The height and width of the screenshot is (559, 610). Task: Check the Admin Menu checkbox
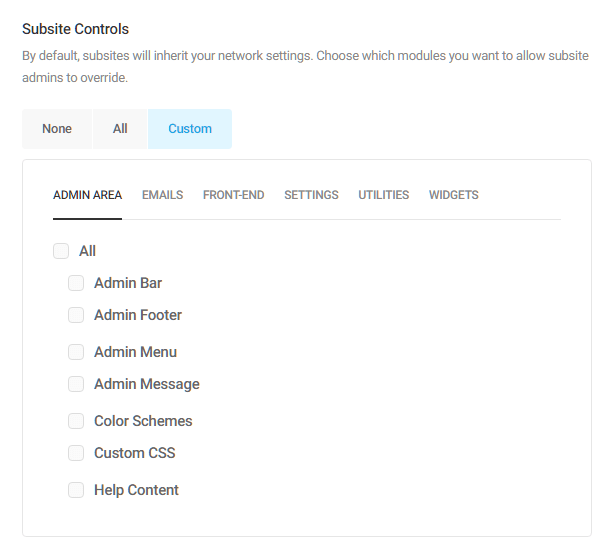pos(76,352)
